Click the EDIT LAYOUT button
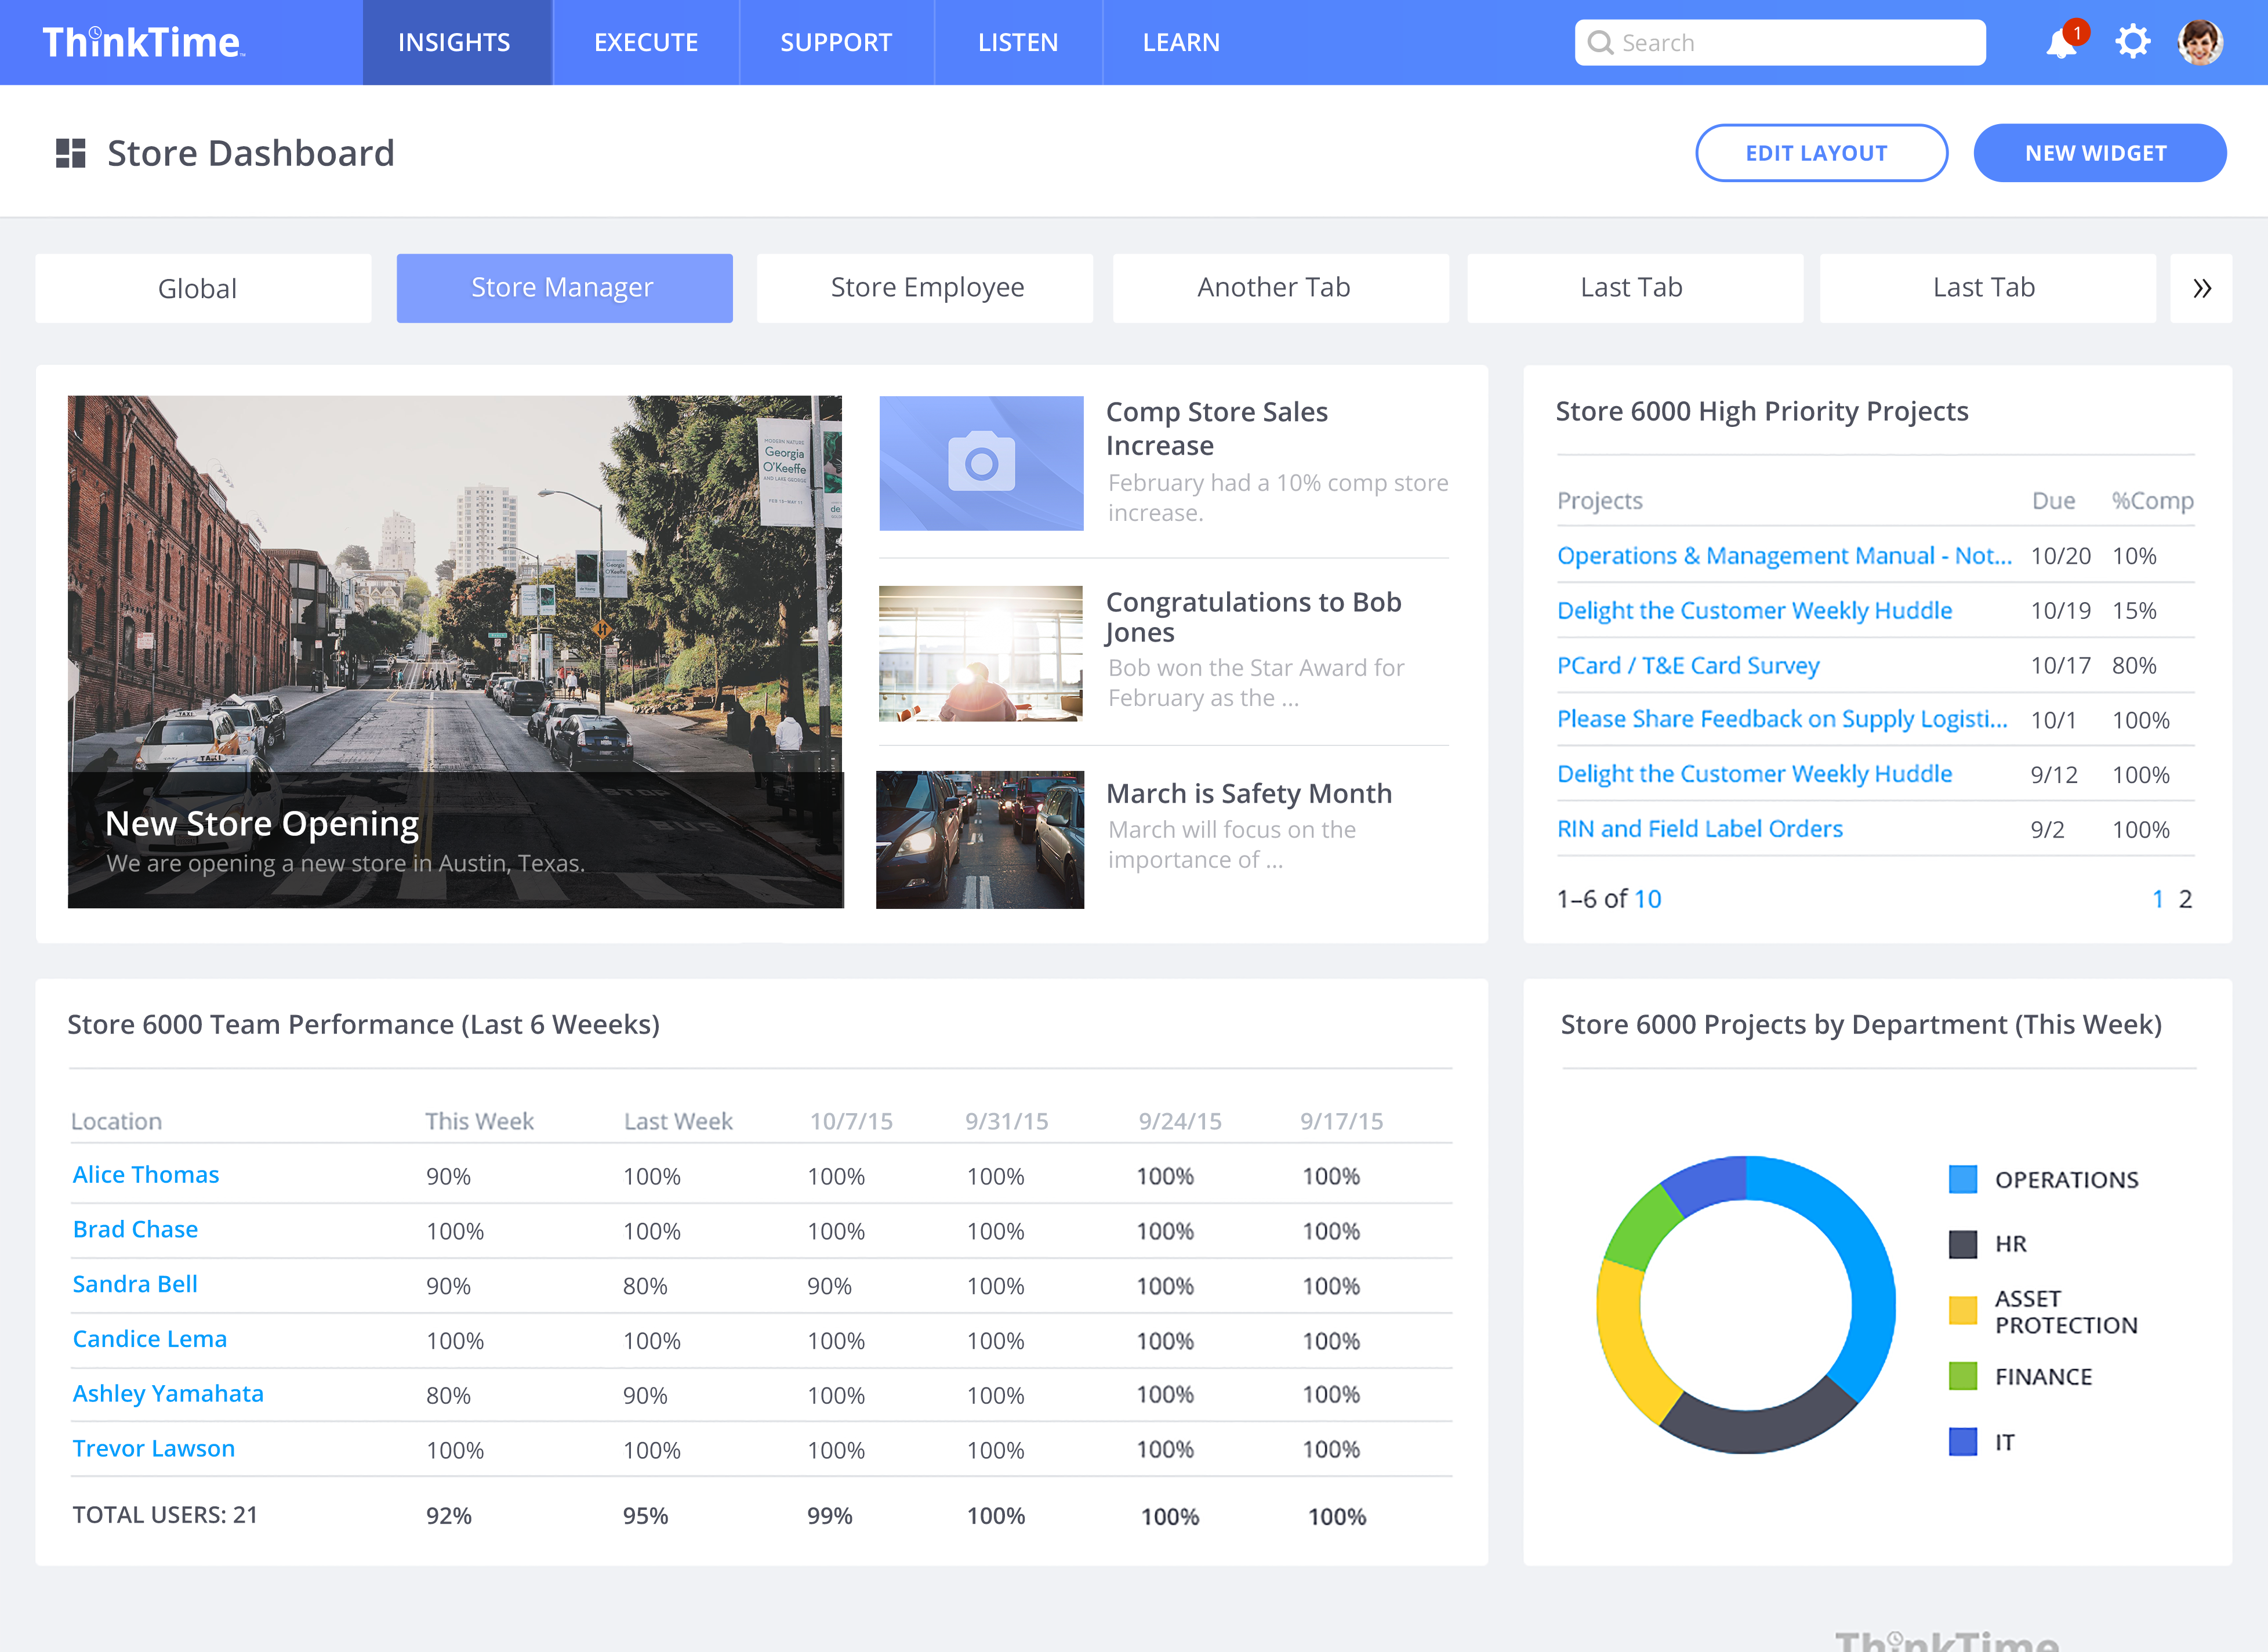 pos(1818,153)
